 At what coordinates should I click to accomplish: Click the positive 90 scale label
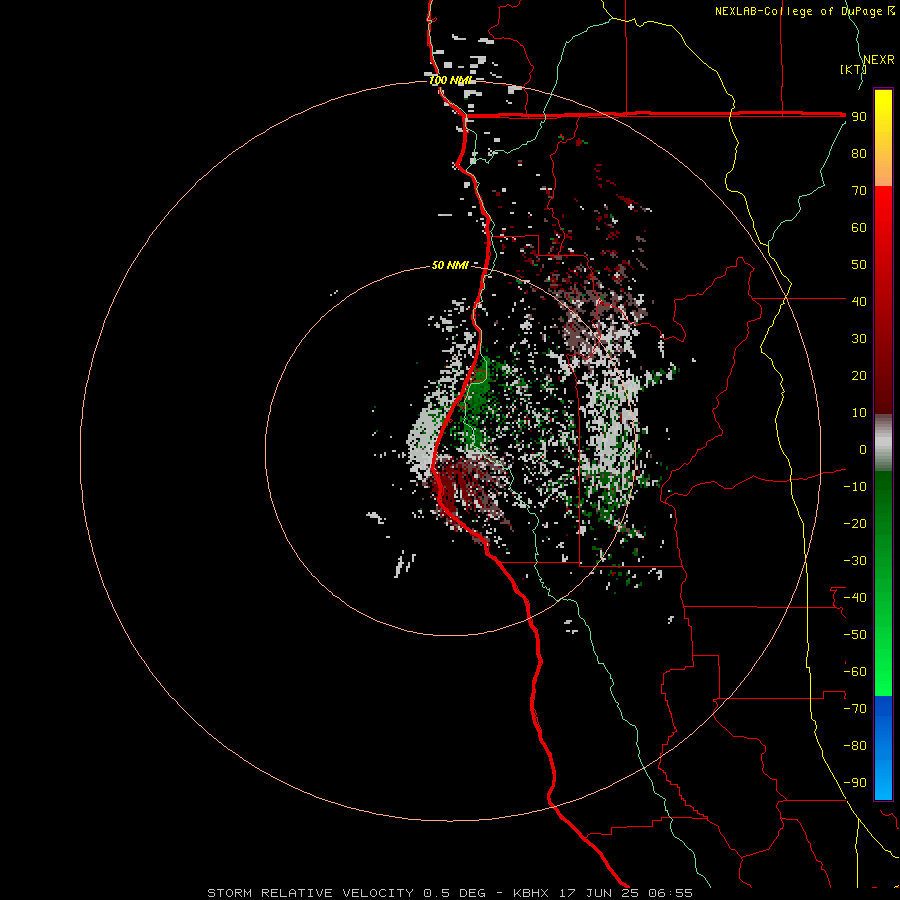coord(859,117)
